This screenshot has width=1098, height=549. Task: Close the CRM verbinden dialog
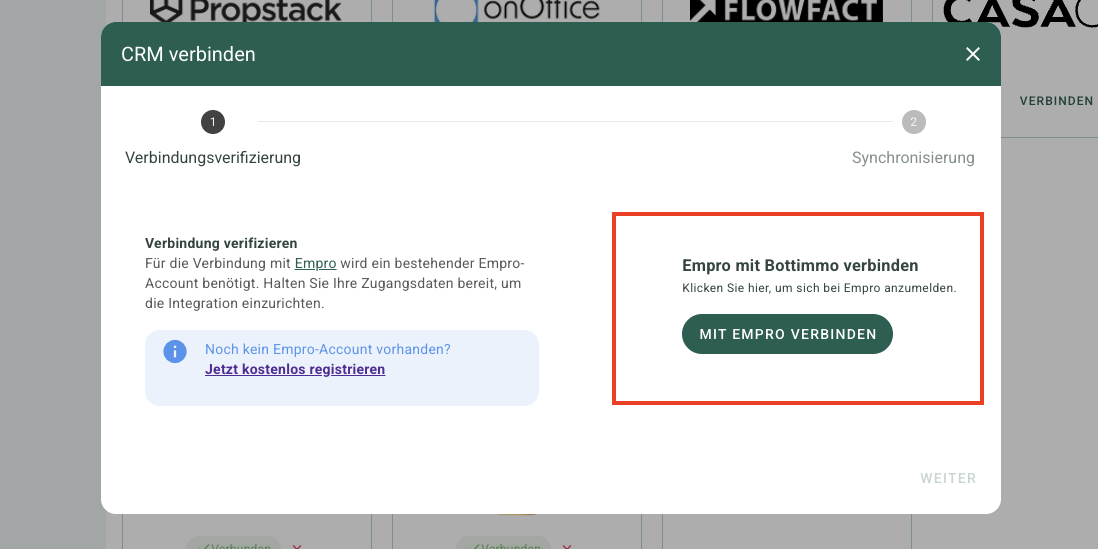[973, 54]
